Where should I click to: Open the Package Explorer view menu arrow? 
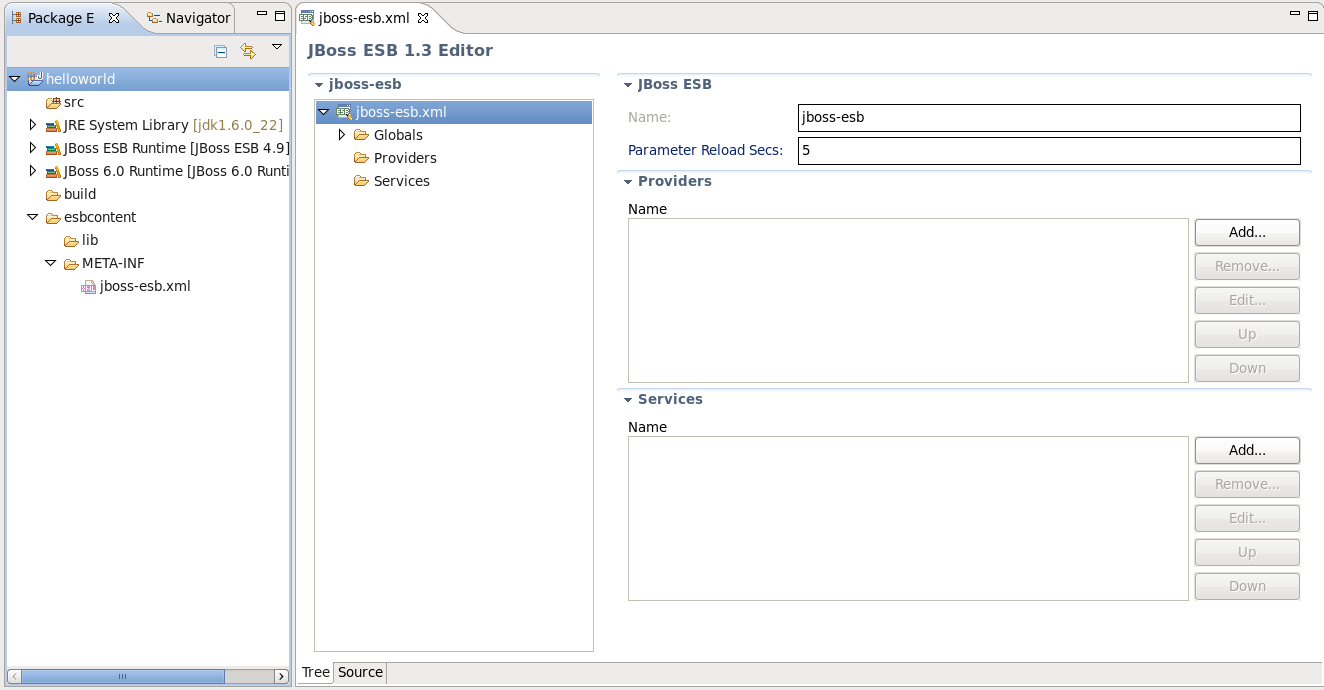coord(277,47)
